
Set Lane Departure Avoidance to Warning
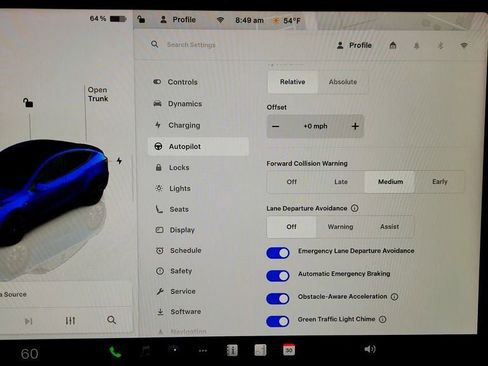(340, 227)
